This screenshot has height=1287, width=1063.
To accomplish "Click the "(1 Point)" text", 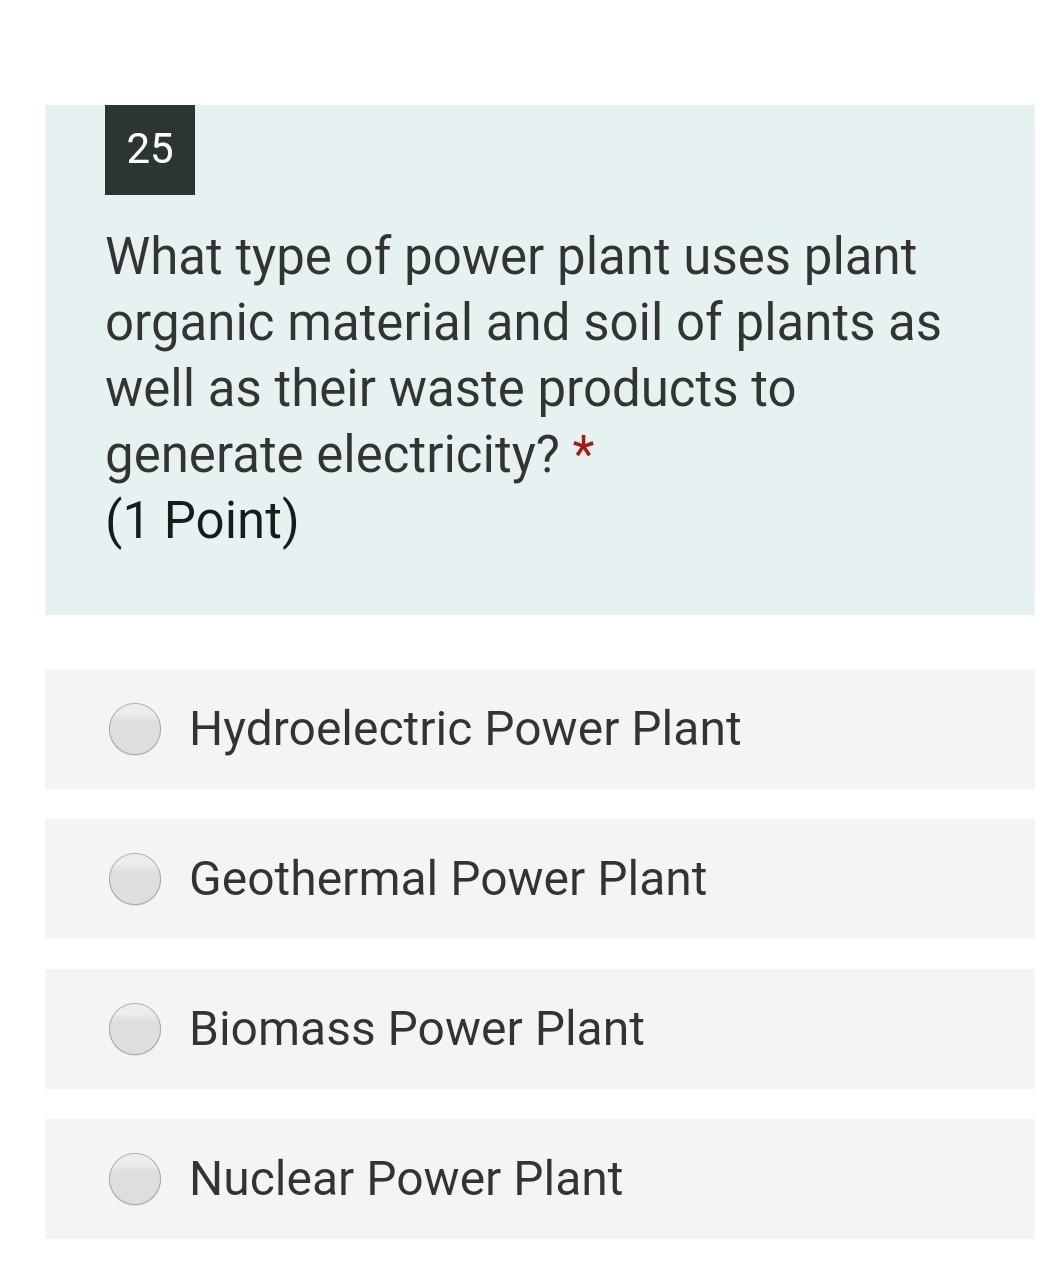I will coord(202,520).
